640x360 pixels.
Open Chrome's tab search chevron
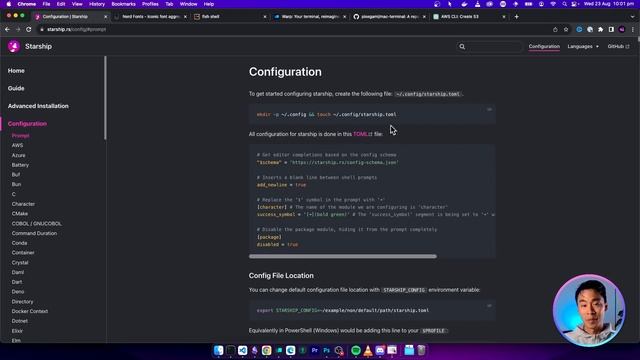point(632,17)
